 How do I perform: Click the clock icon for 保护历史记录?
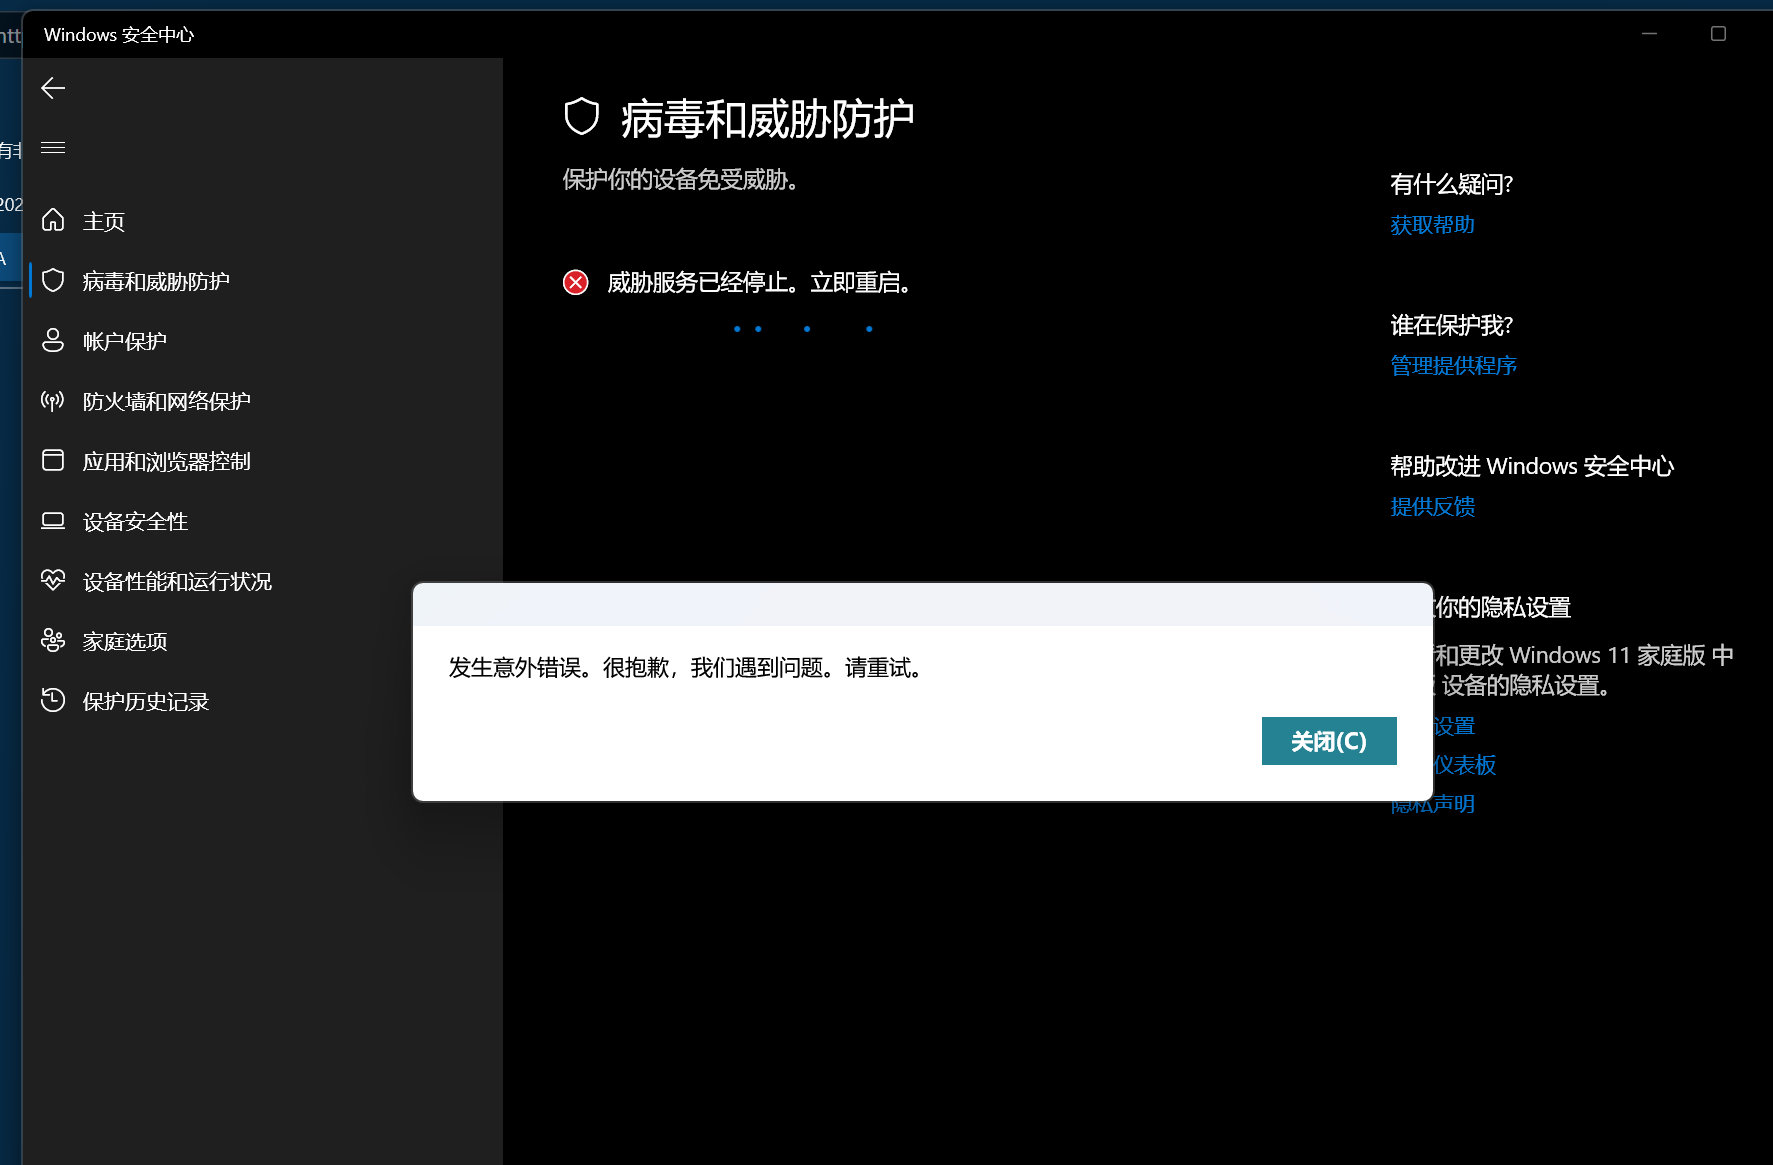coord(53,700)
